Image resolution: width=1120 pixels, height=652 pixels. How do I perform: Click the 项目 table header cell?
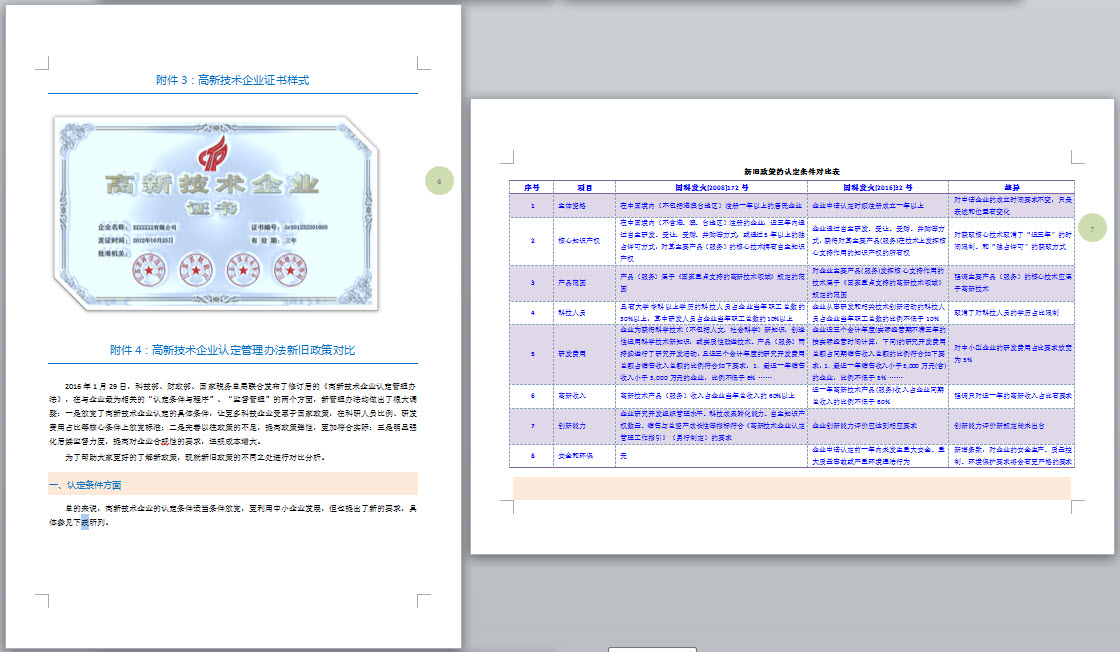[584, 188]
